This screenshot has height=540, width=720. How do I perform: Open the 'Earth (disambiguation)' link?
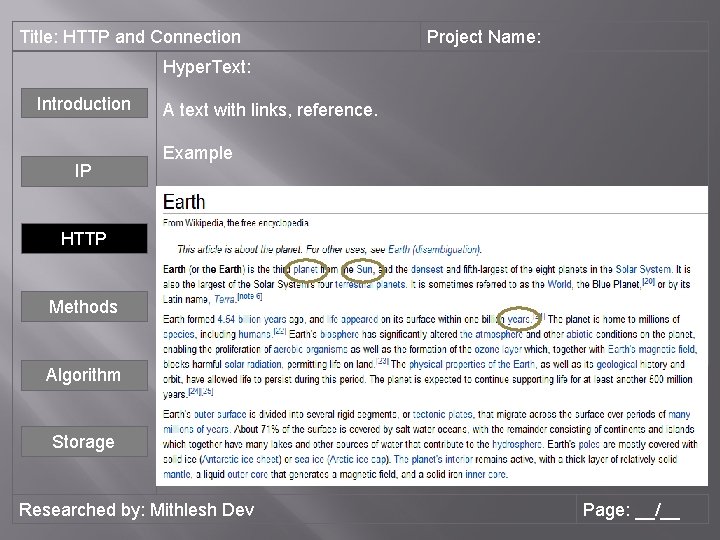[x=434, y=249]
